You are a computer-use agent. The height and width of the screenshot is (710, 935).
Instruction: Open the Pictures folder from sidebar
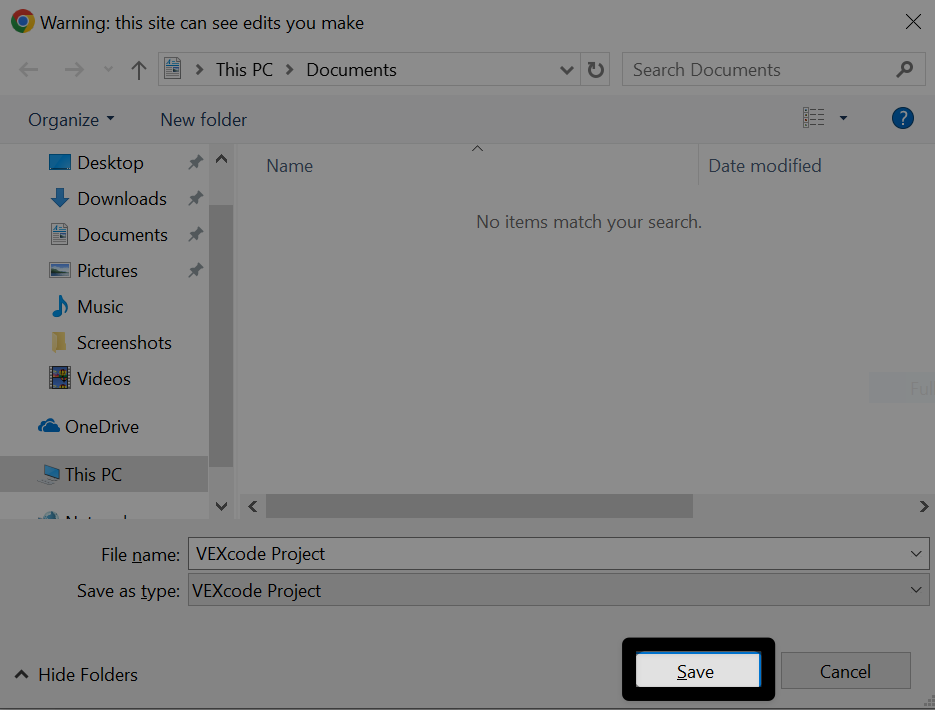(107, 270)
